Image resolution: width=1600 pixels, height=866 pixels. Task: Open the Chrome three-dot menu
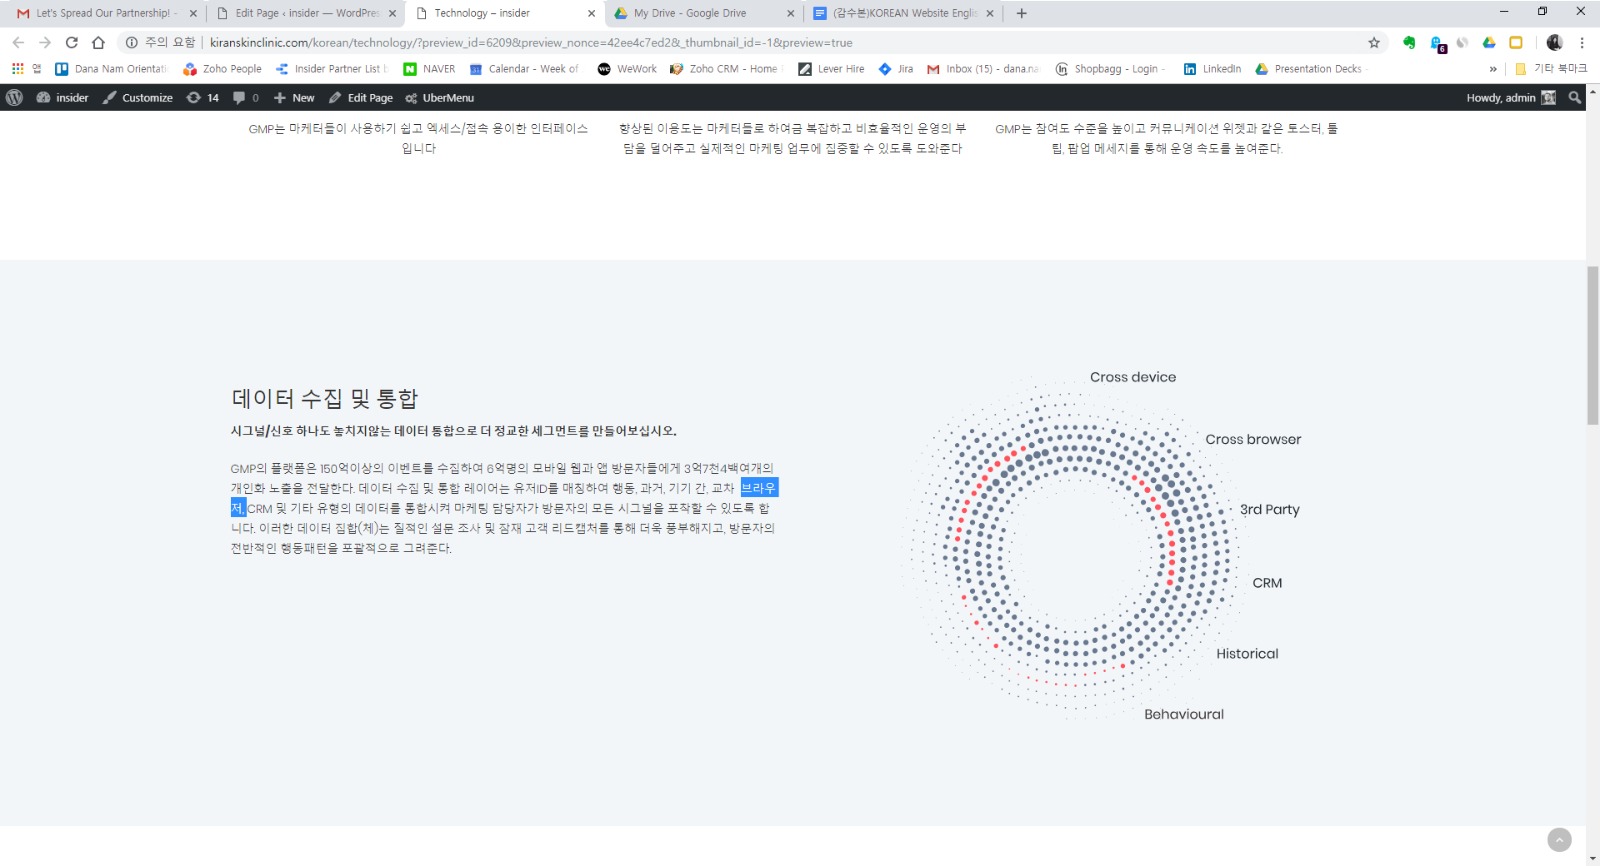pos(1582,42)
